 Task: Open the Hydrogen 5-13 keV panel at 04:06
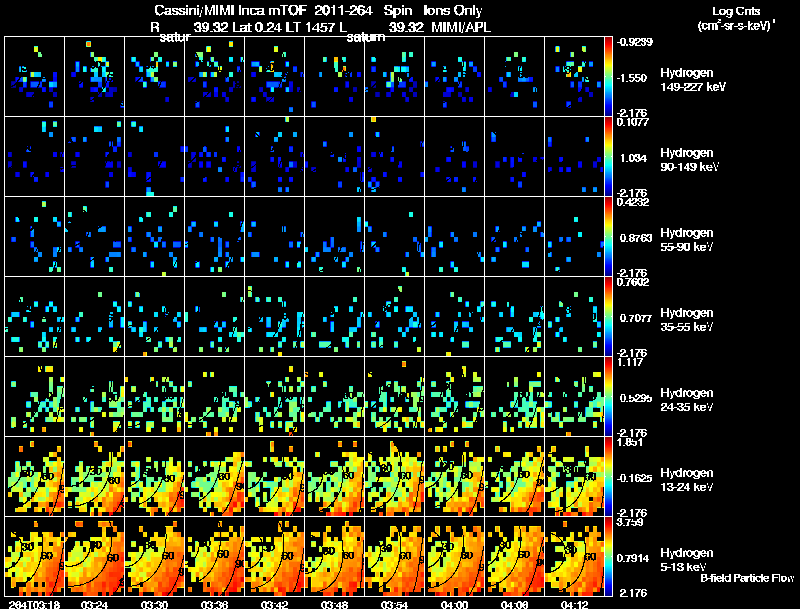coord(514,556)
